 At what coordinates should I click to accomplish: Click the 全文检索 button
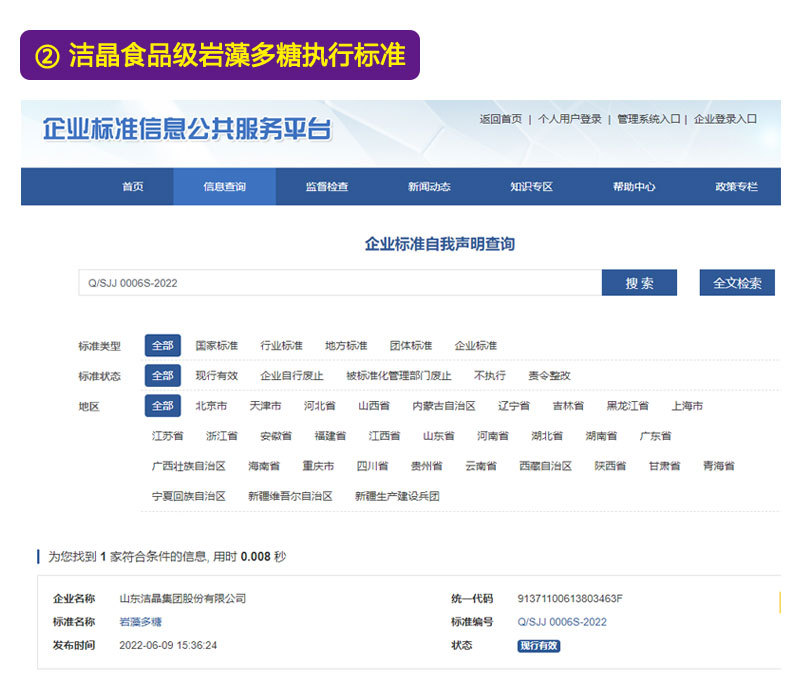click(737, 283)
